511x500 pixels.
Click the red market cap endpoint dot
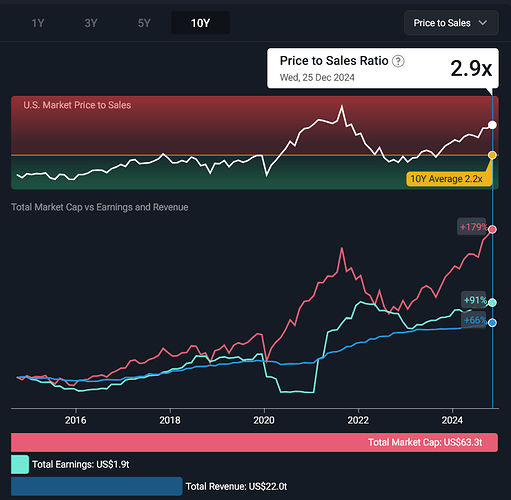pyautogui.click(x=492, y=229)
